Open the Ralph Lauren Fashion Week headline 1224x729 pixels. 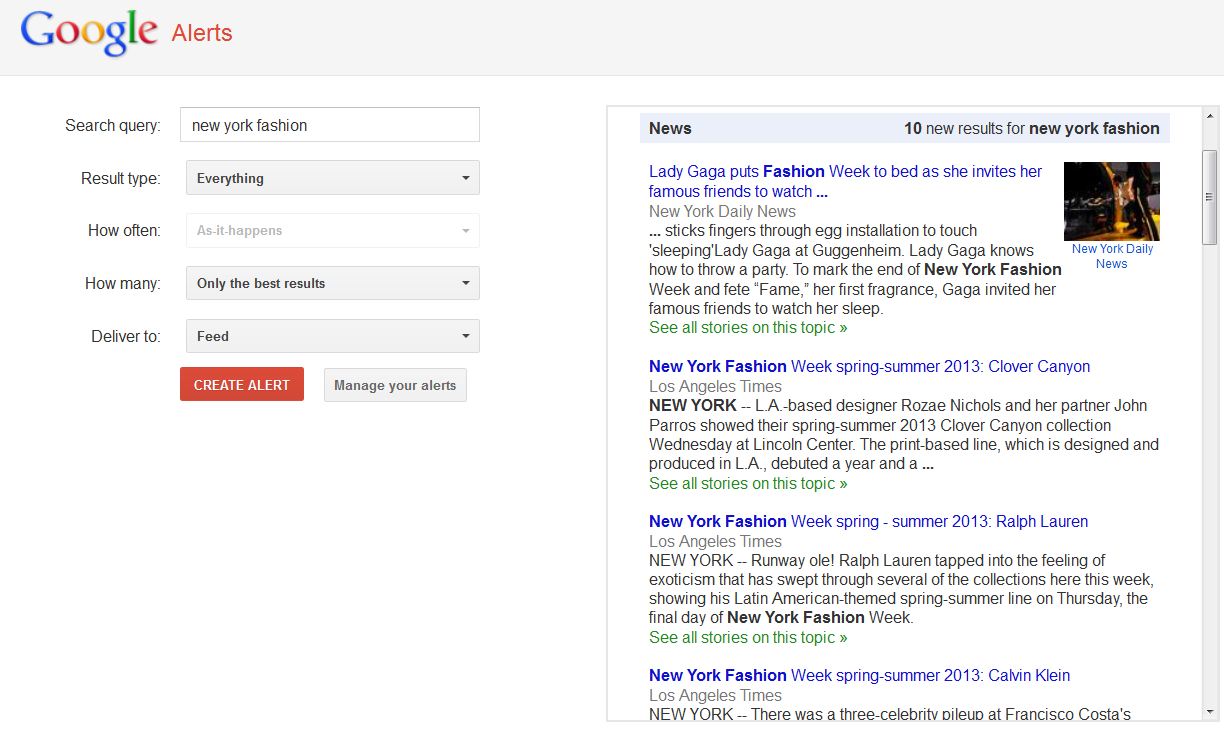(x=868, y=521)
